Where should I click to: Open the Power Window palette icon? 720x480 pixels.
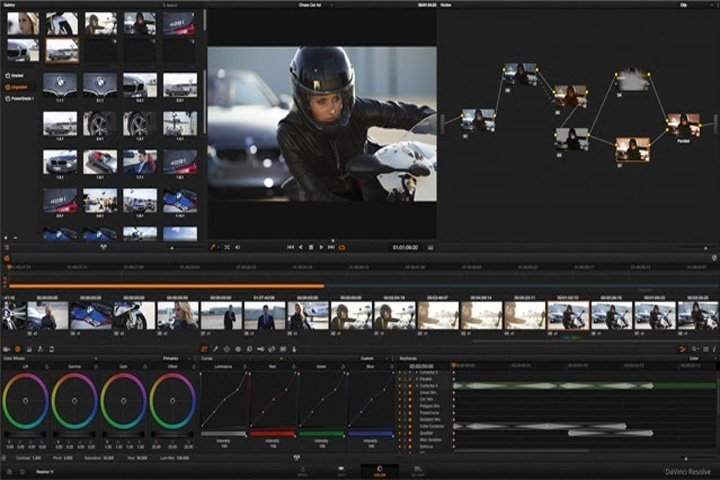[x=227, y=350]
